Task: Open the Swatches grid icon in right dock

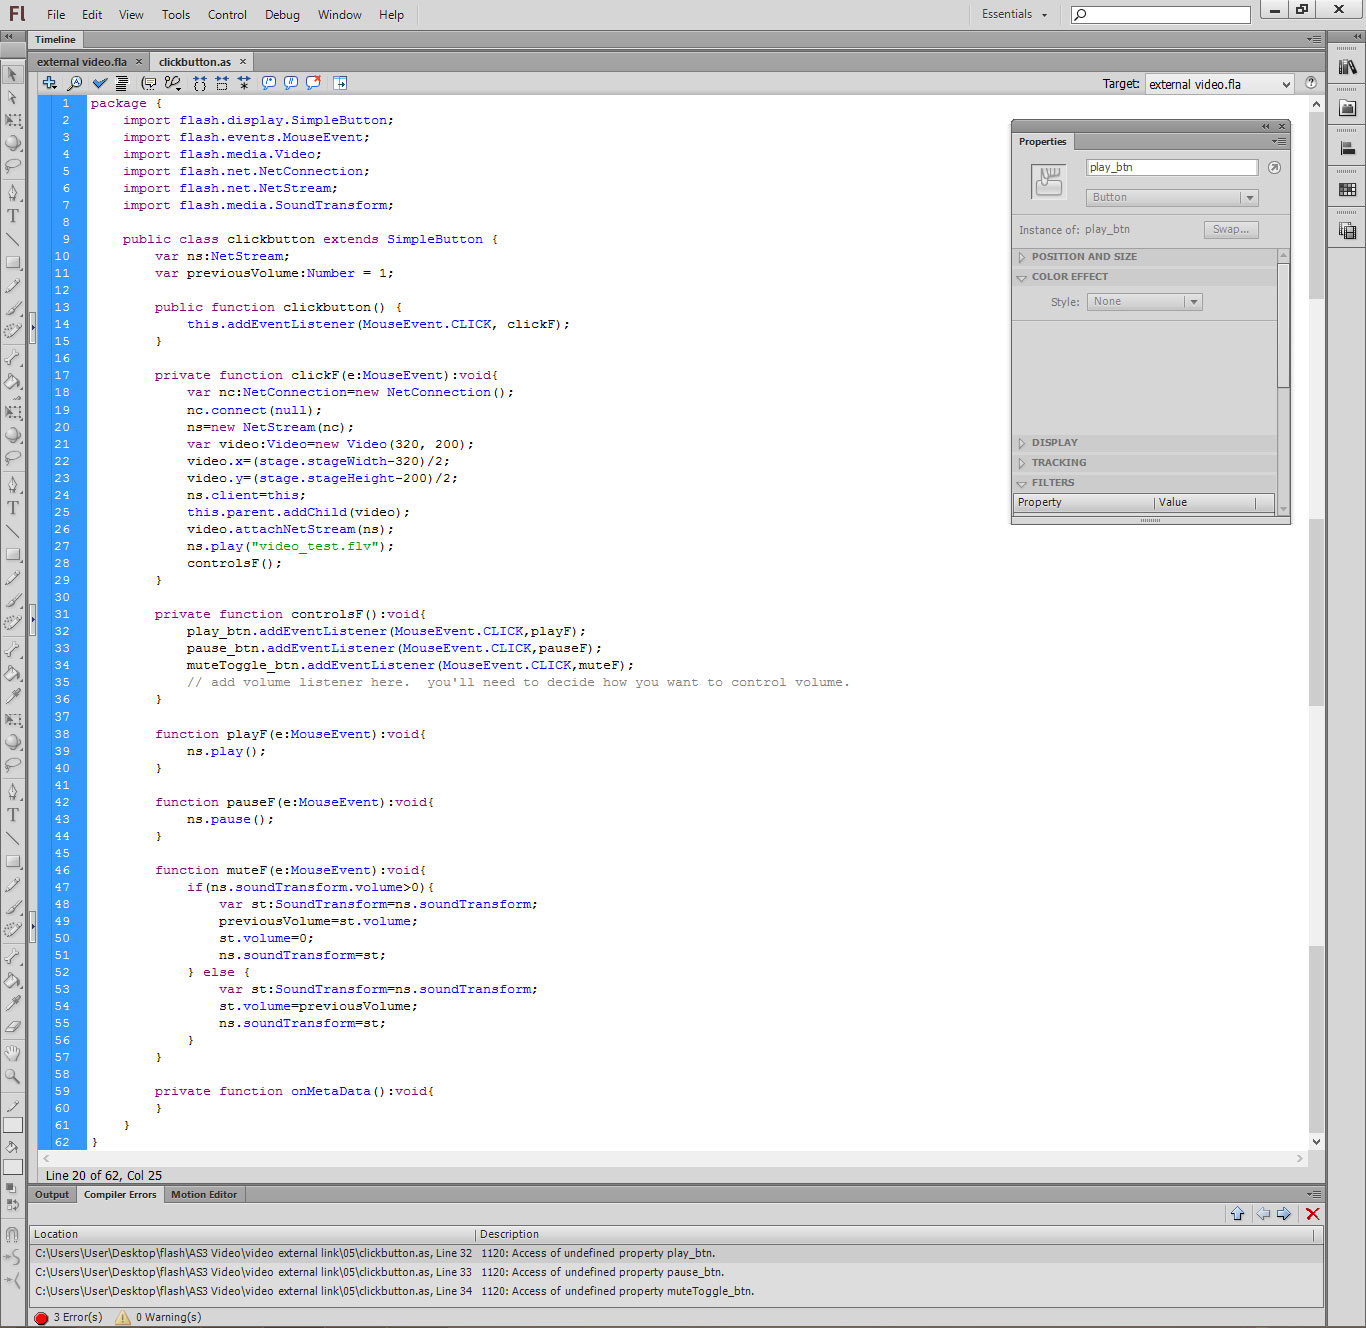Action: tap(1348, 189)
